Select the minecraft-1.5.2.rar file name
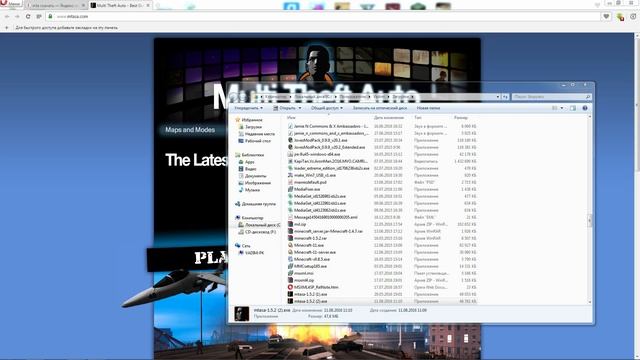The height and width of the screenshot is (360, 640). tap(310, 238)
